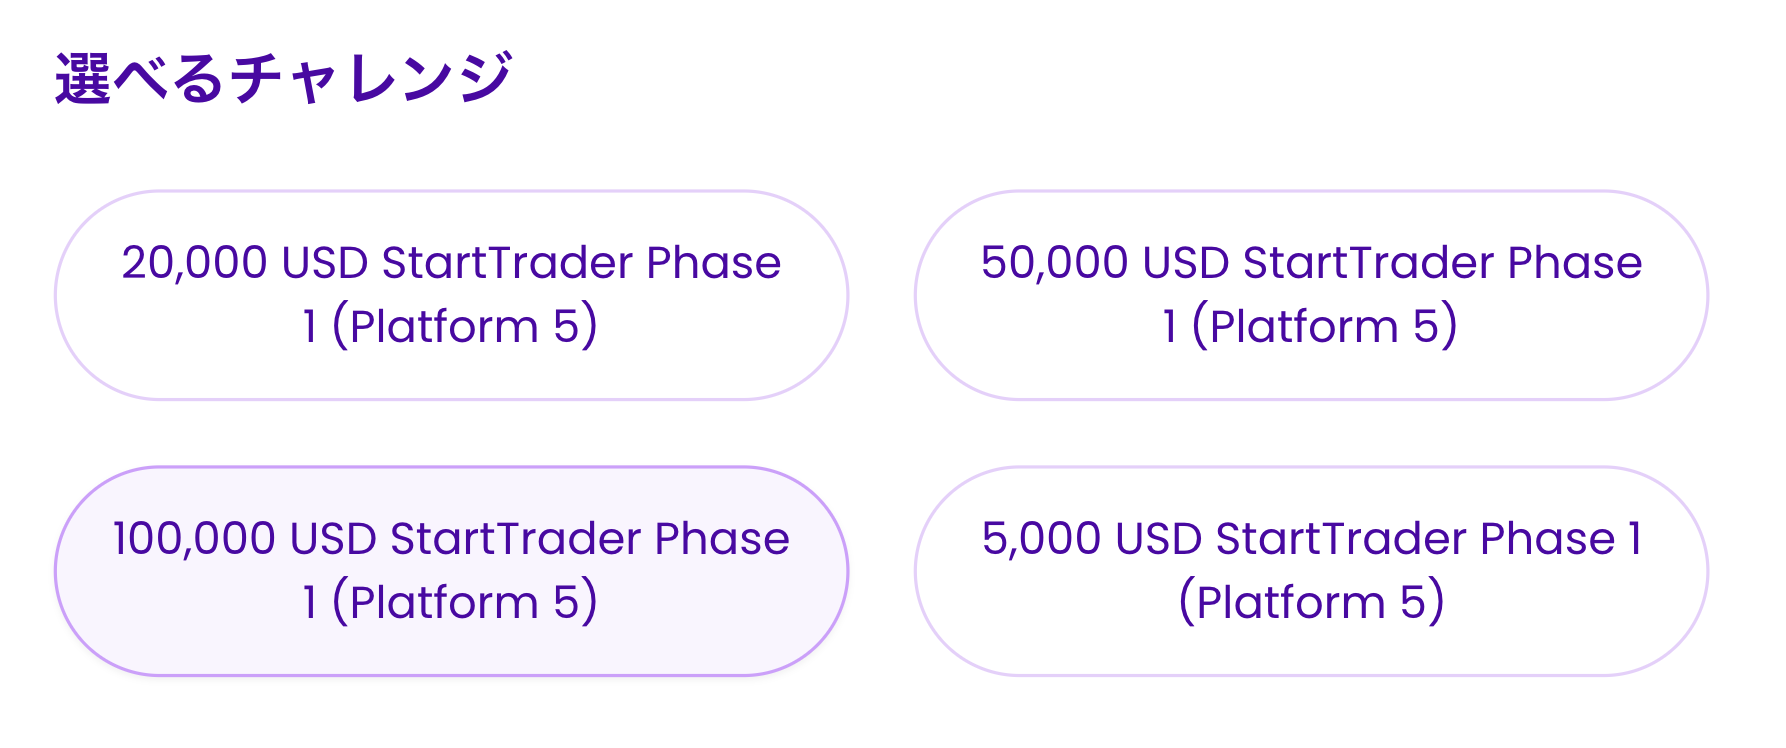The image size is (1786, 748).
Task: Activate the 50,000 USD challenge option
Action: (1311, 295)
